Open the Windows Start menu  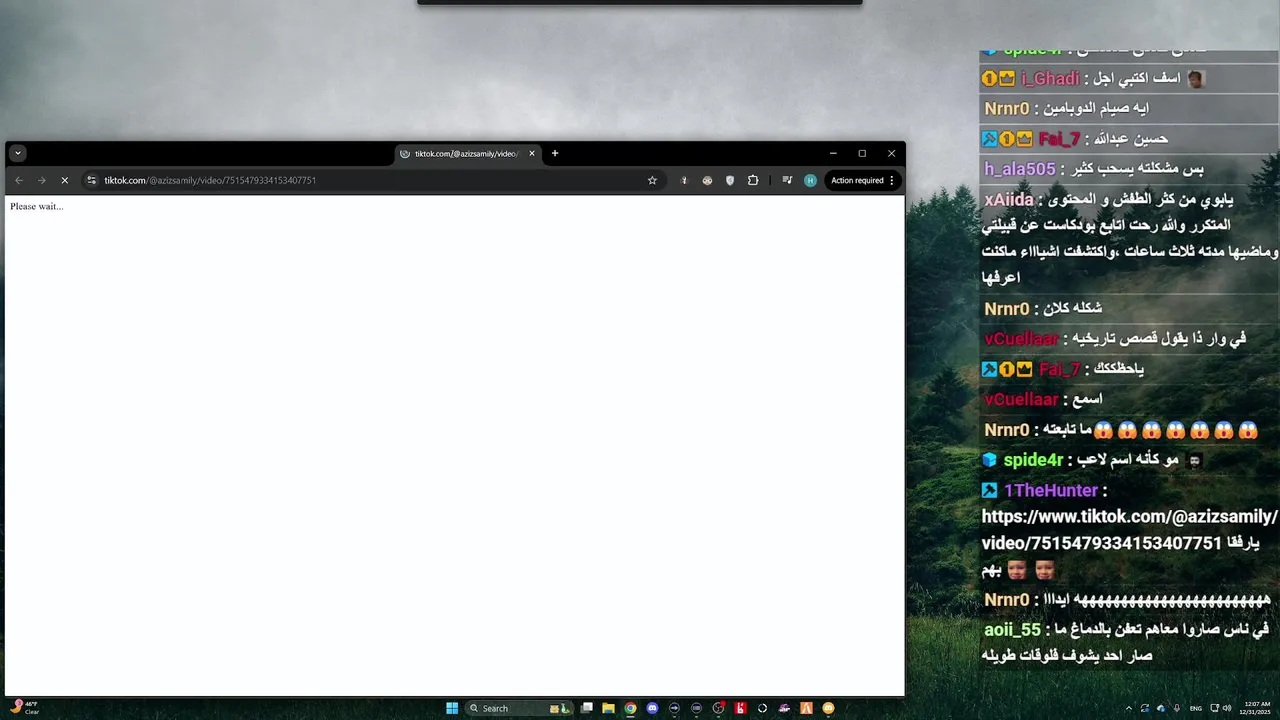(452, 708)
